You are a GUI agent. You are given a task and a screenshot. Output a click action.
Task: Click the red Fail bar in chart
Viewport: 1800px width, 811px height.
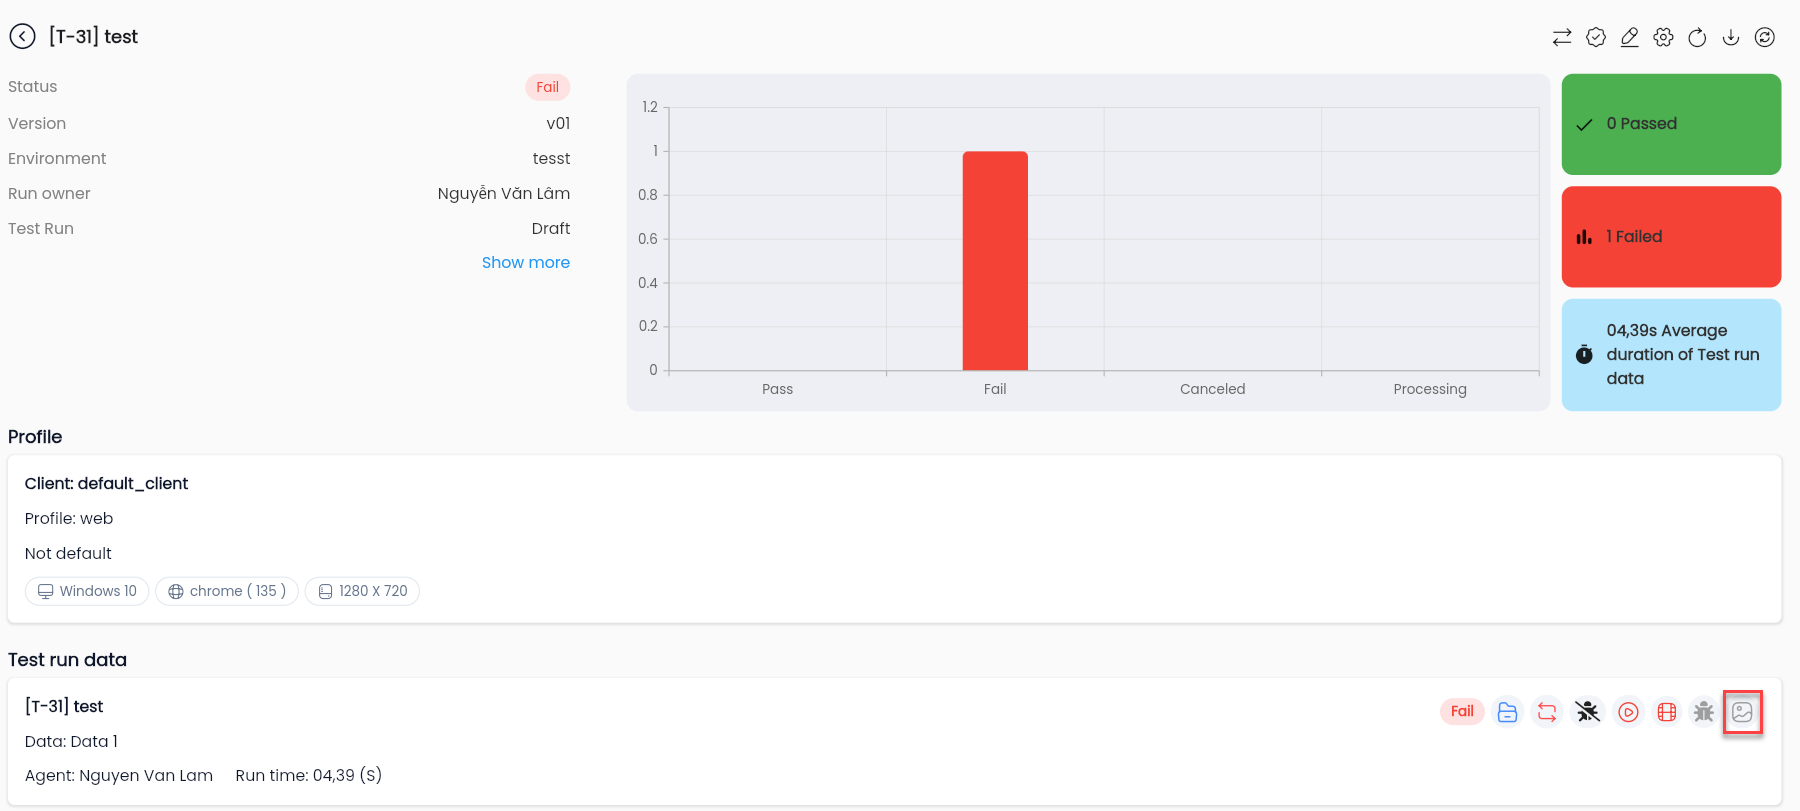coord(995,261)
